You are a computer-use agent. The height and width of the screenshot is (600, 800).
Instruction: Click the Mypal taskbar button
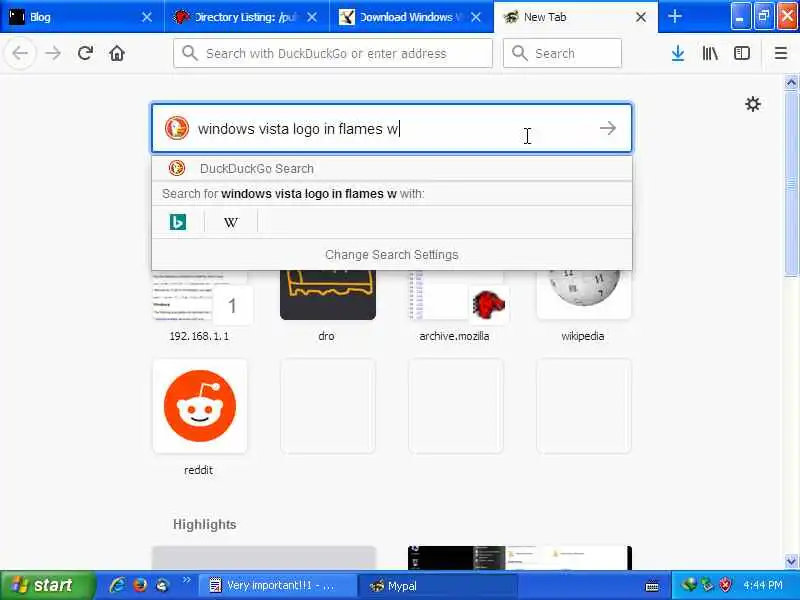[x=438, y=585]
